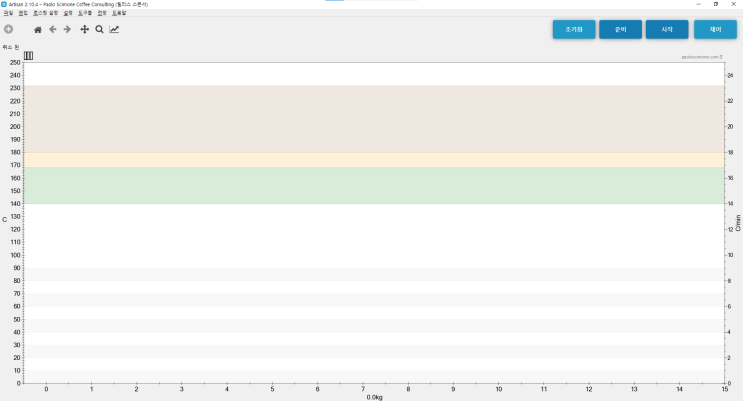The image size is (743, 401).
Task: Click the artisan.plus gray plus icon
Action: point(9,29)
